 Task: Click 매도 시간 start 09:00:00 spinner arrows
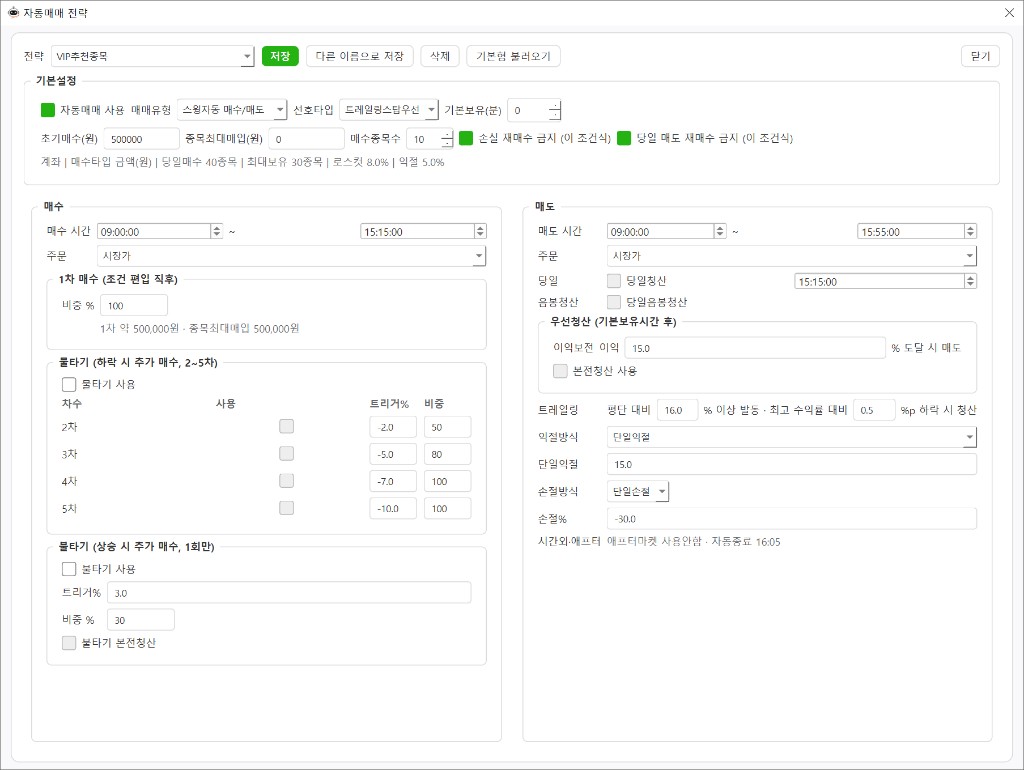[x=720, y=231]
